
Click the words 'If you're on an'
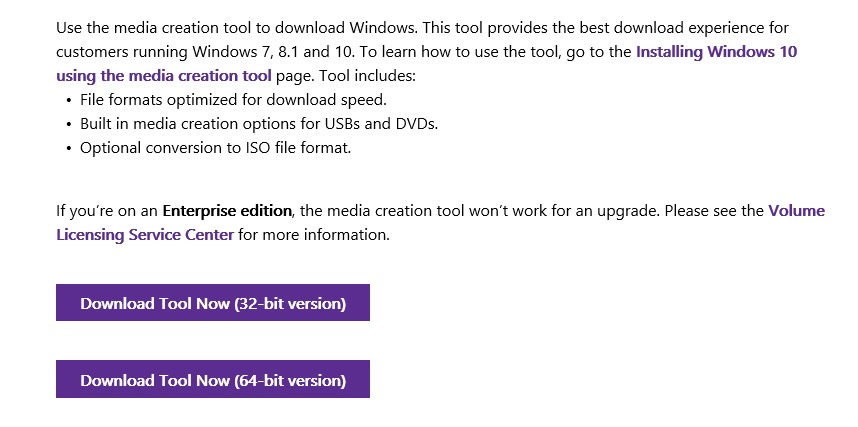click(x=107, y=211)
